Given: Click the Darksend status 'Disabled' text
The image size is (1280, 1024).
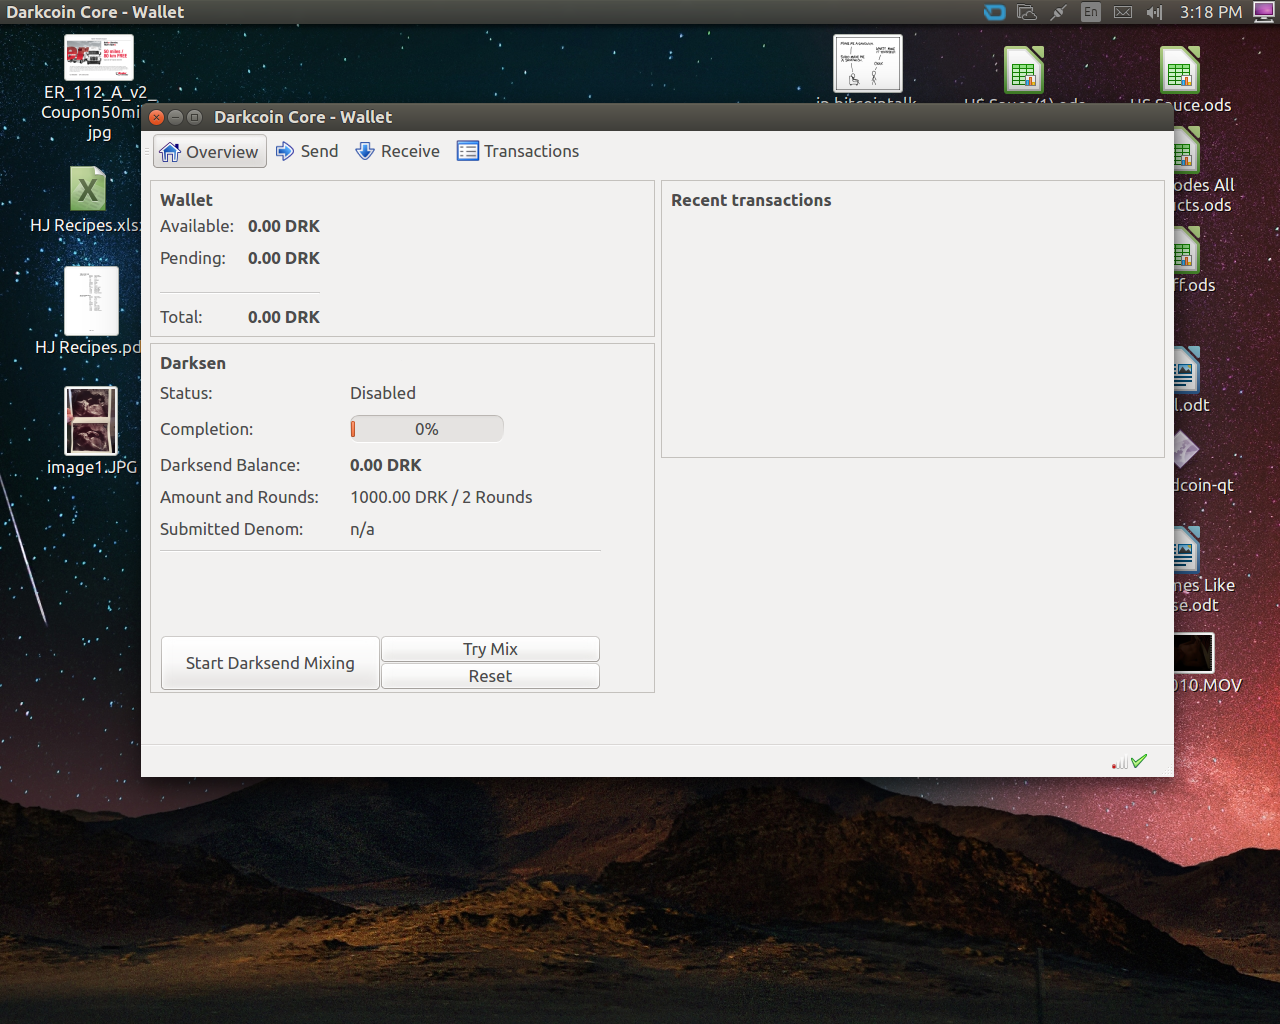Looking at the screenshot, I should 383,393.
